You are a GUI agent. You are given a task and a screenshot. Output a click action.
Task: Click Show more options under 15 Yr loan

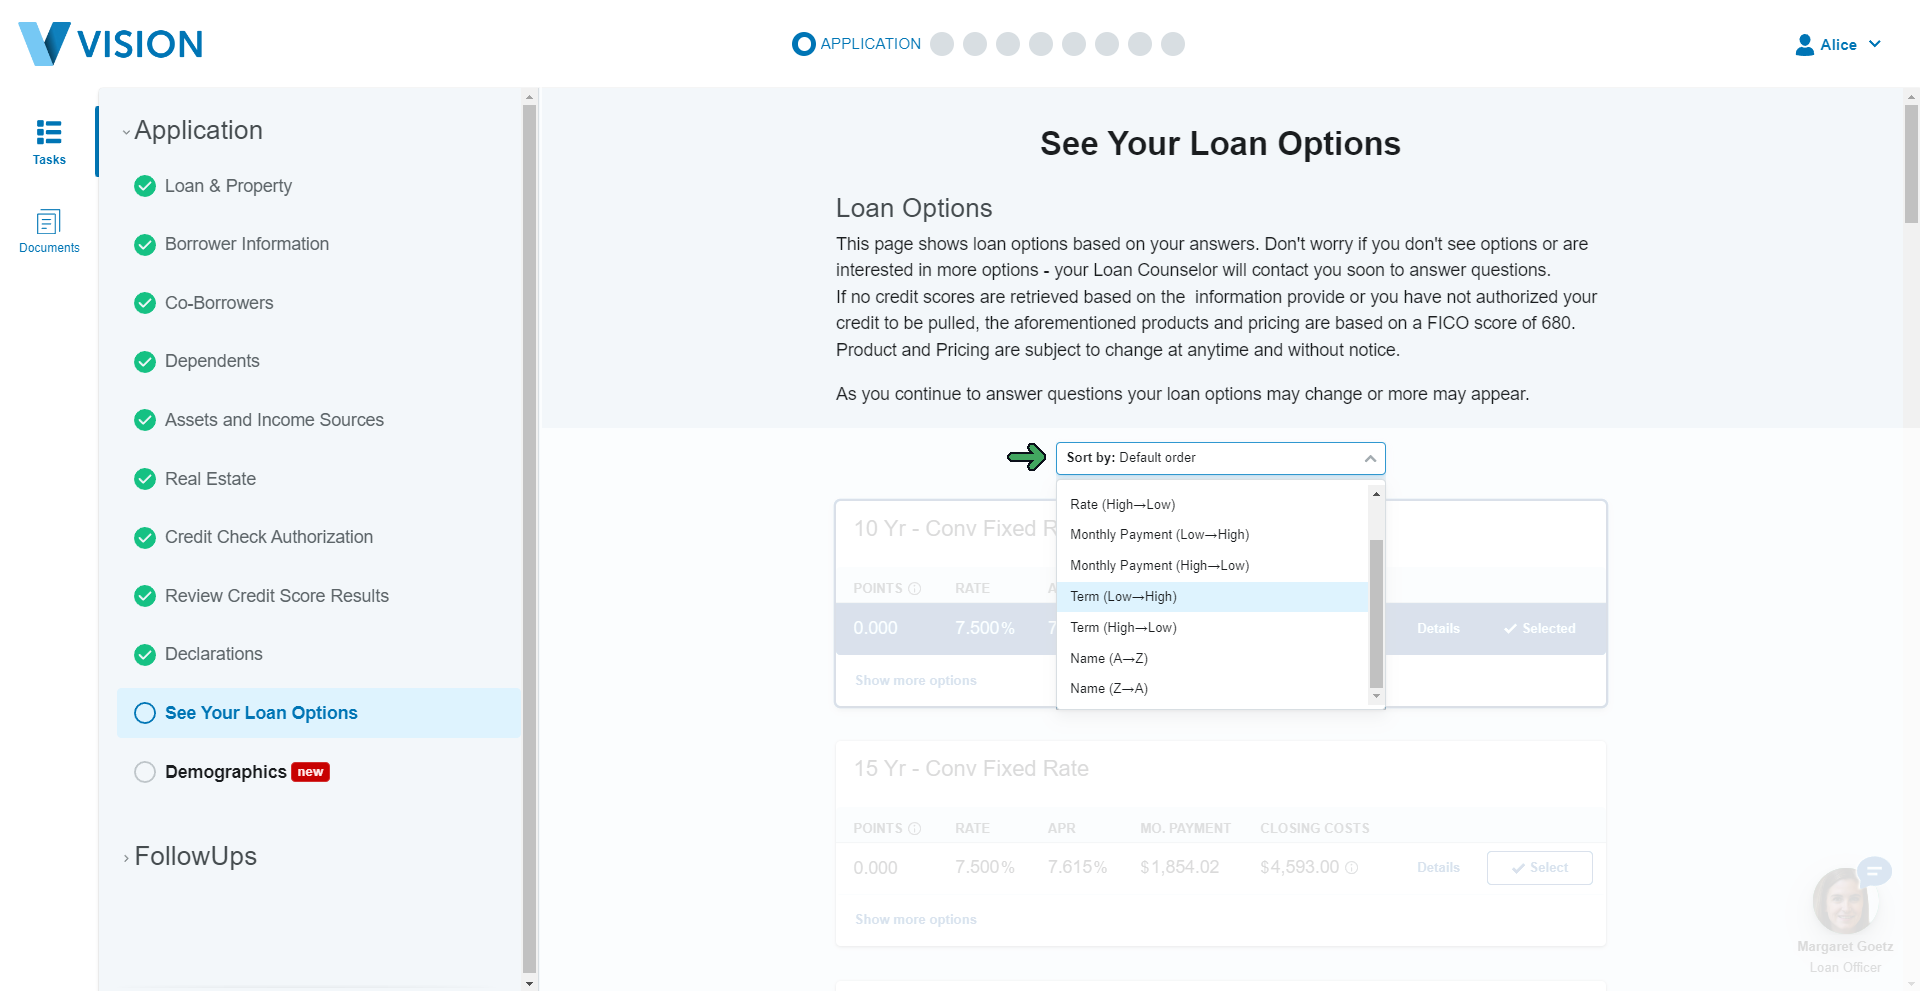[x=915, y=920]
